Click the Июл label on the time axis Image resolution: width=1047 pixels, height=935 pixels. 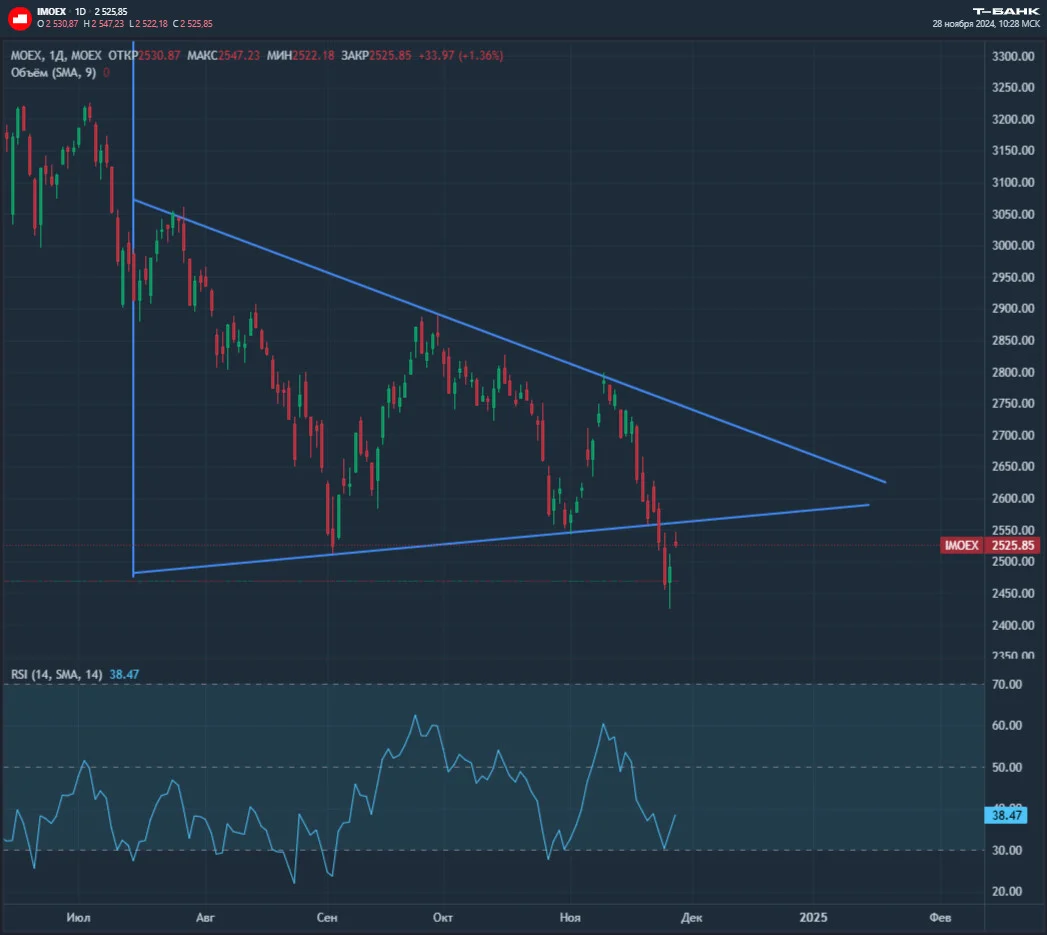point(78,918)
